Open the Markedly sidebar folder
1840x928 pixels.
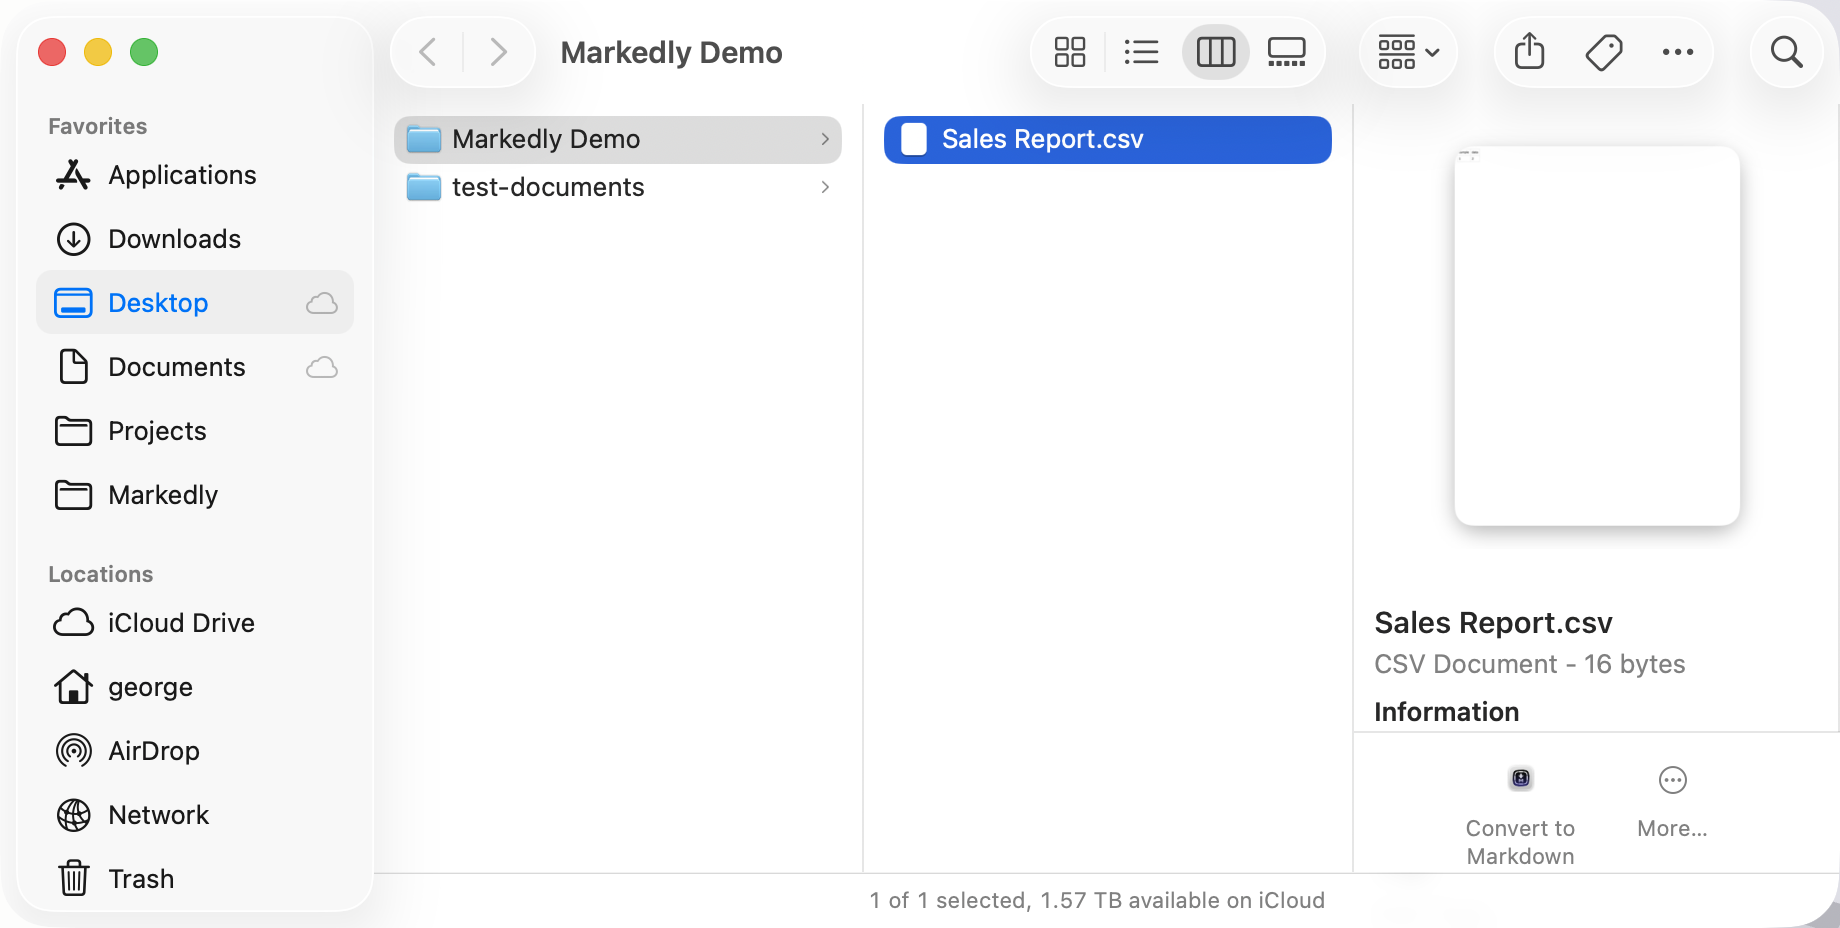[x=195, y=495]
